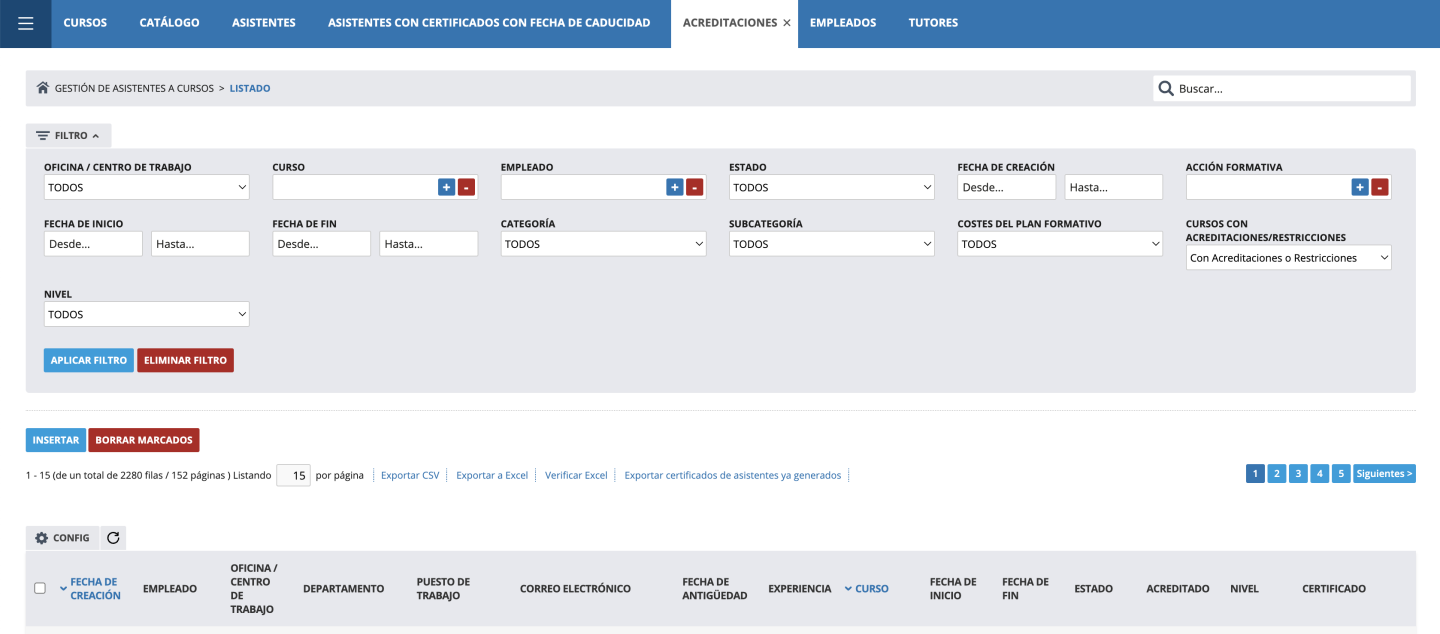Open the Estado dropdown
Viewport: 1440px width, 634px height.
coord(831,187)
